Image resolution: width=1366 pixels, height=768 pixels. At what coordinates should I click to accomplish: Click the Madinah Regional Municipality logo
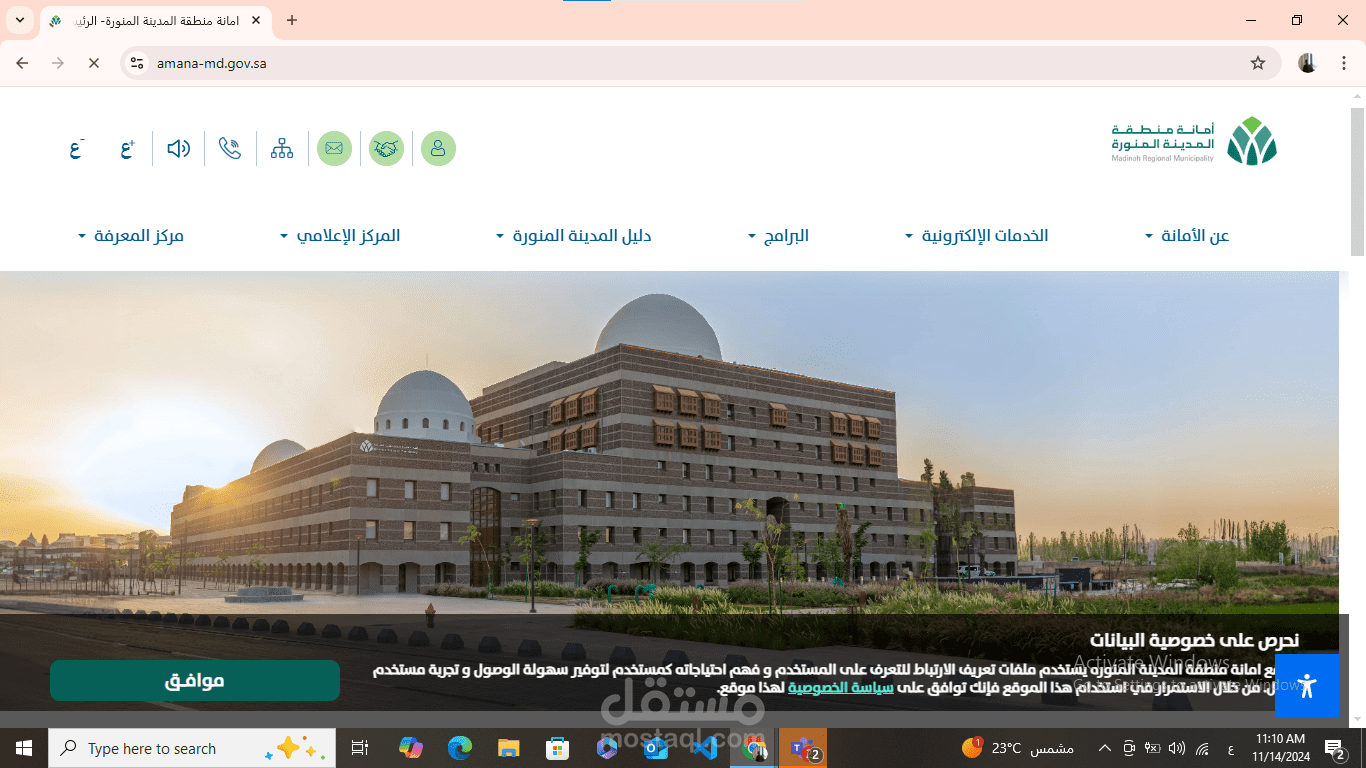tap(1195, 141)
